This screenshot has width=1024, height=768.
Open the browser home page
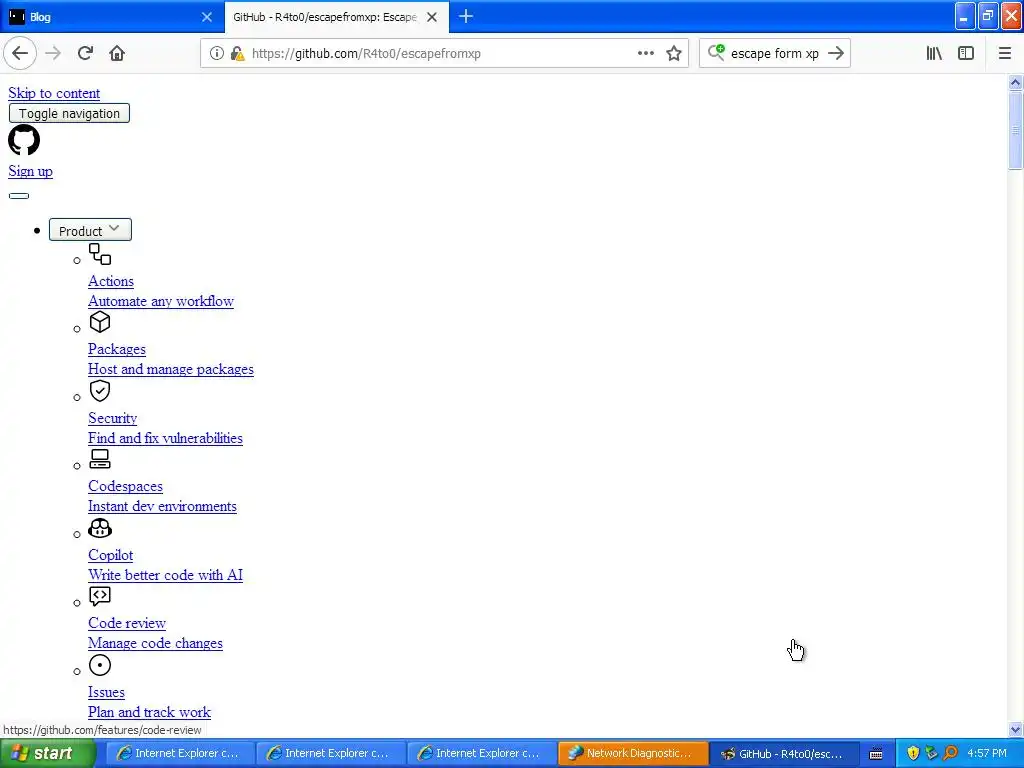point(117,54)
